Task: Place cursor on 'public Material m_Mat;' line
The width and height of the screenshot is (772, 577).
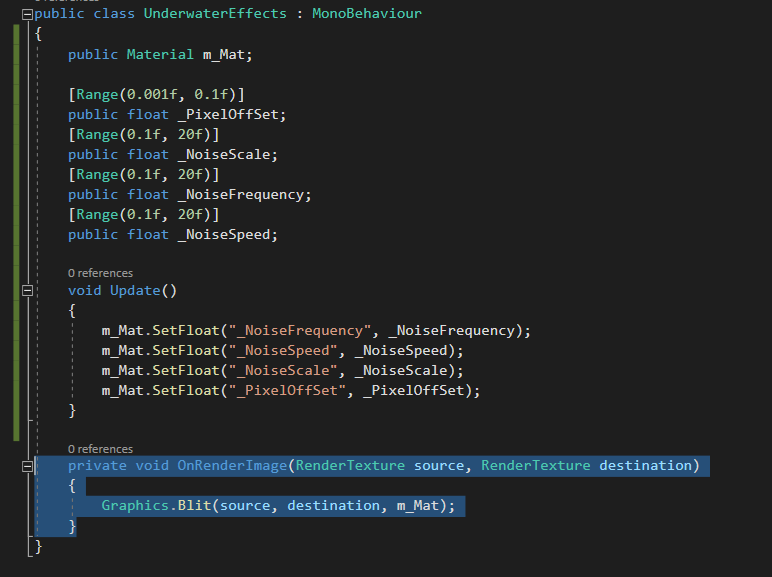Action: tap(160, 54)
